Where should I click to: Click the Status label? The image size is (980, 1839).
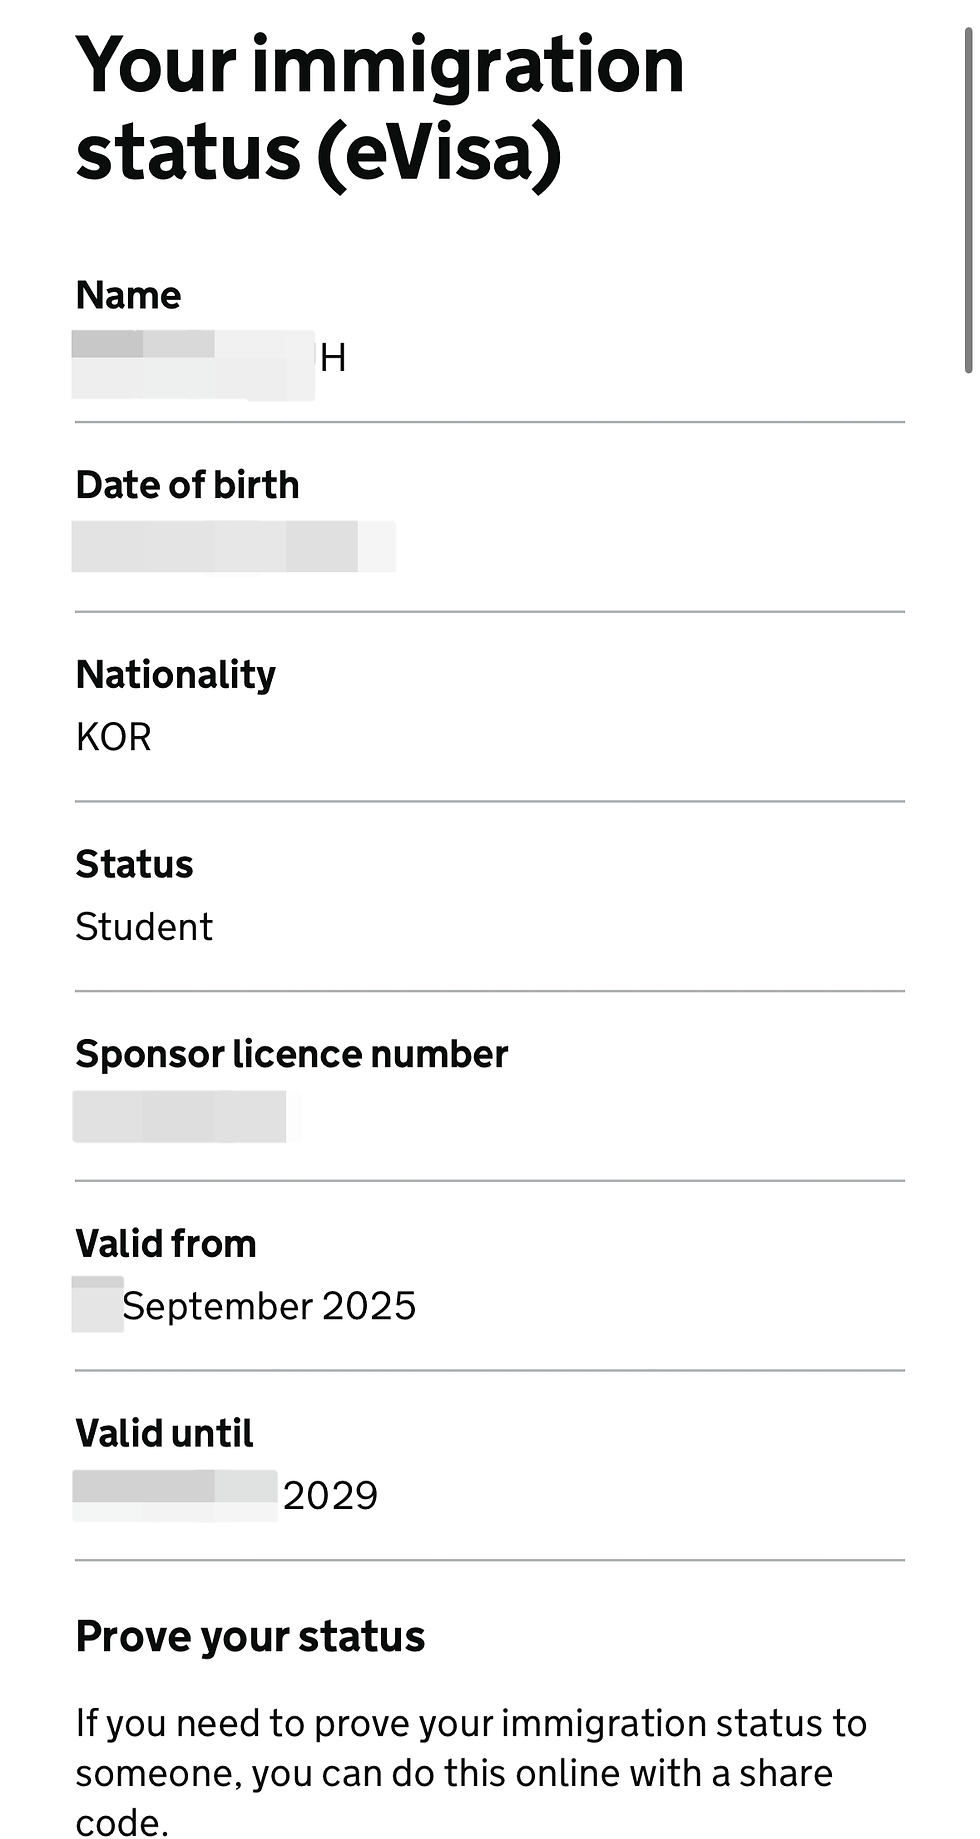(x=135, y=865)
